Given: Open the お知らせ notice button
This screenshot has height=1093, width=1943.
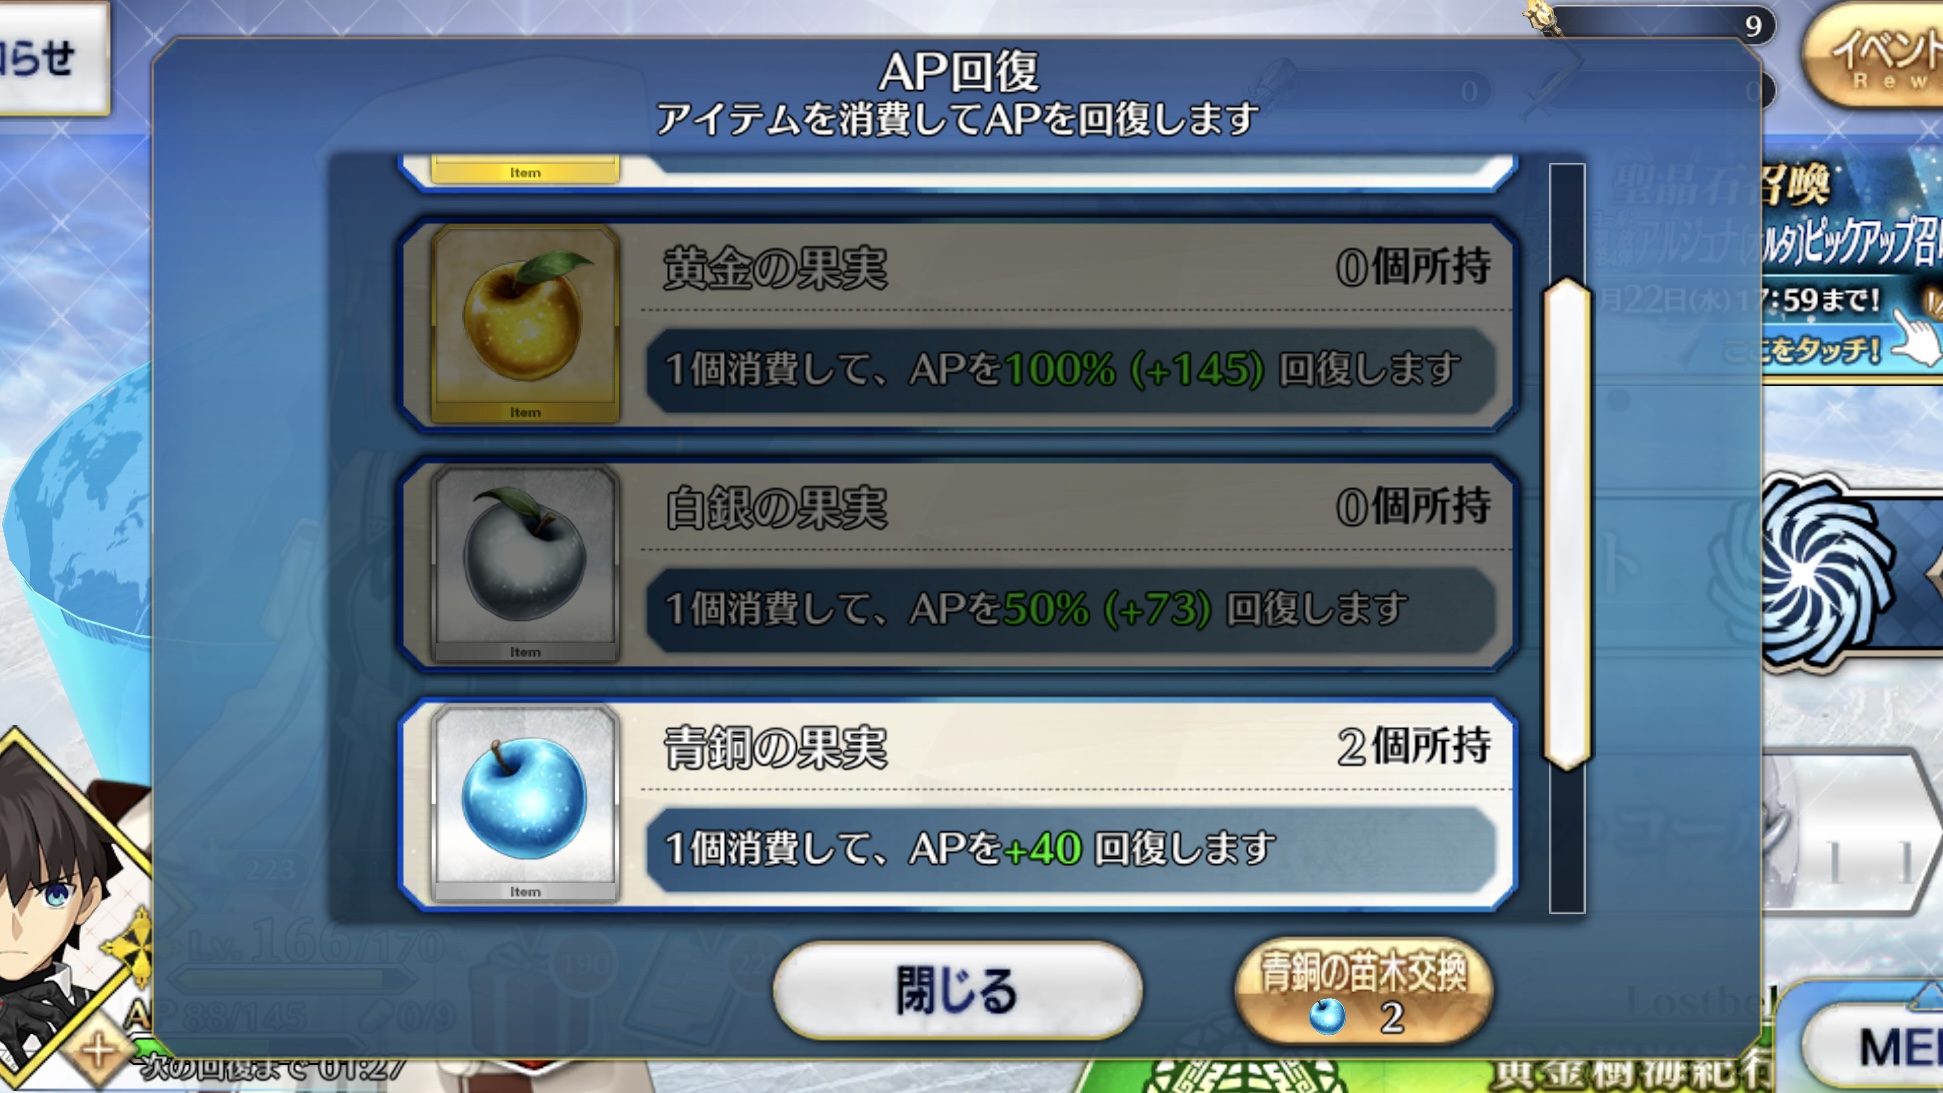Looking at the screenshot, I should tap(50, 58).
